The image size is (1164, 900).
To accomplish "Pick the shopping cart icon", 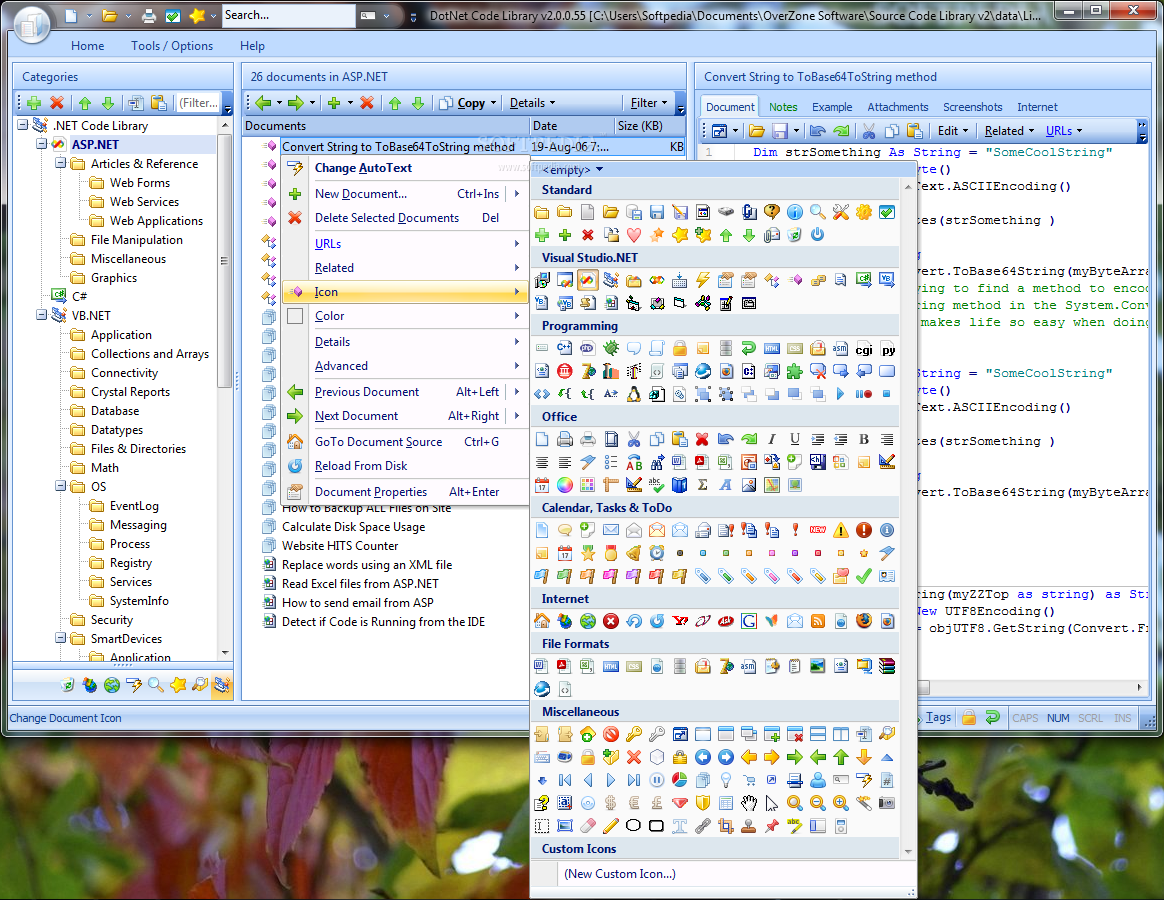I will pos(748,780).
